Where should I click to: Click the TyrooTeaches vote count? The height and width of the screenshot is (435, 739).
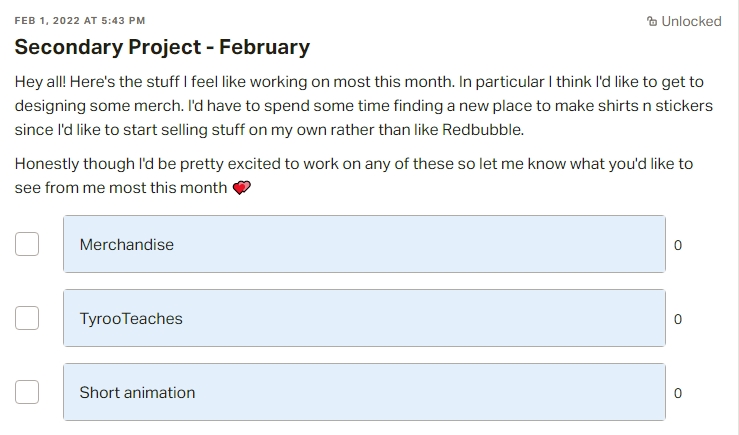click(x=678, y=319)
